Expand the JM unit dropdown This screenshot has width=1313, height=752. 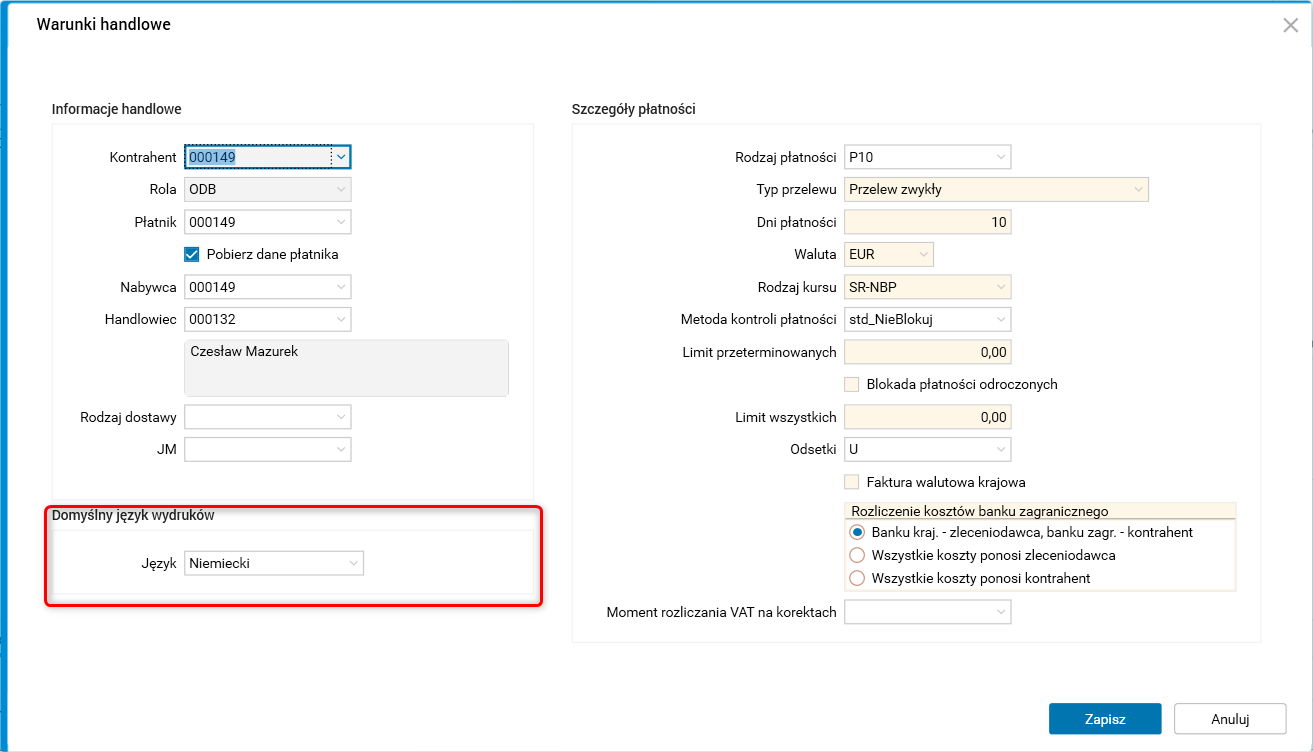click(x=340, y=449)
